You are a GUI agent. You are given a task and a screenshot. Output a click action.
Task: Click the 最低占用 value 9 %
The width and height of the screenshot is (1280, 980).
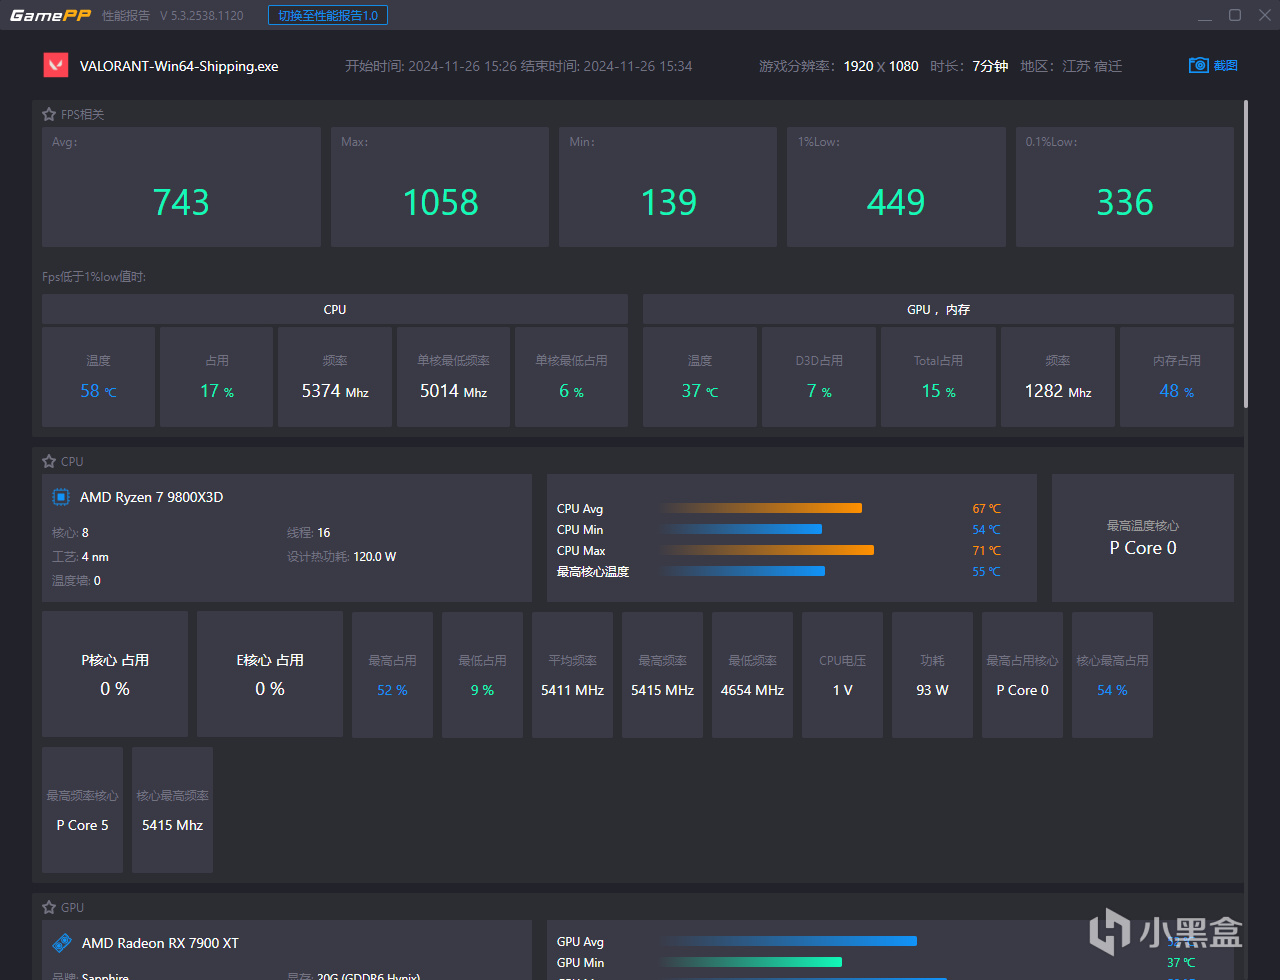pos(482,690)
